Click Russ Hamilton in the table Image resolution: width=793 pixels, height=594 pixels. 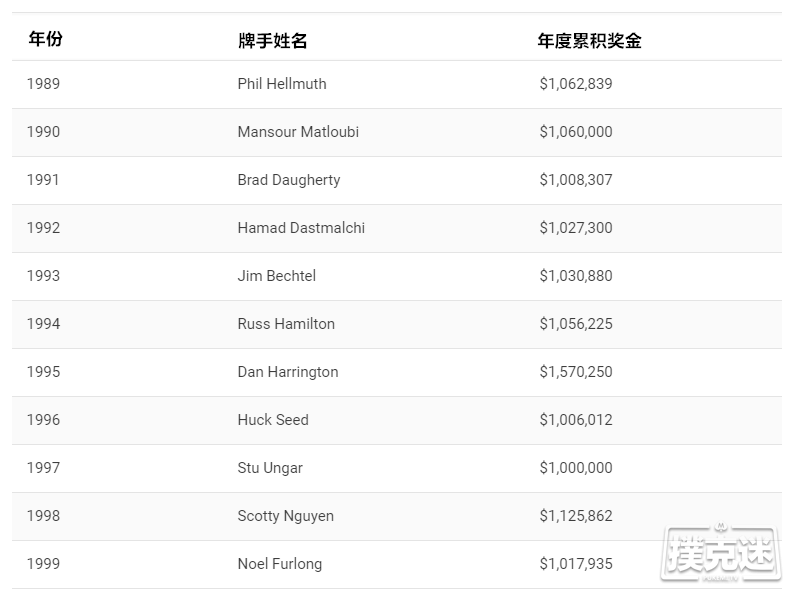coord(286,324)
